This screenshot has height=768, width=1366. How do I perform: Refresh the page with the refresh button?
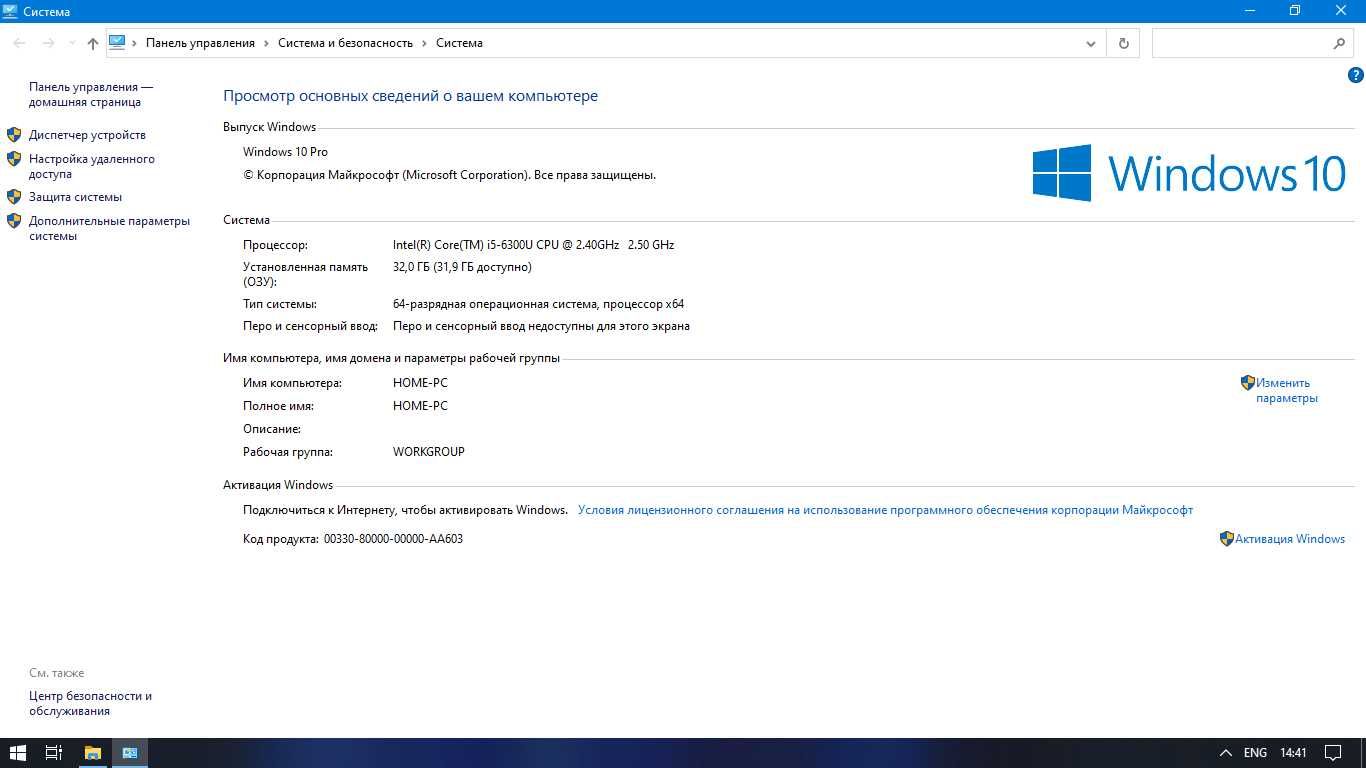point(1124,43)
